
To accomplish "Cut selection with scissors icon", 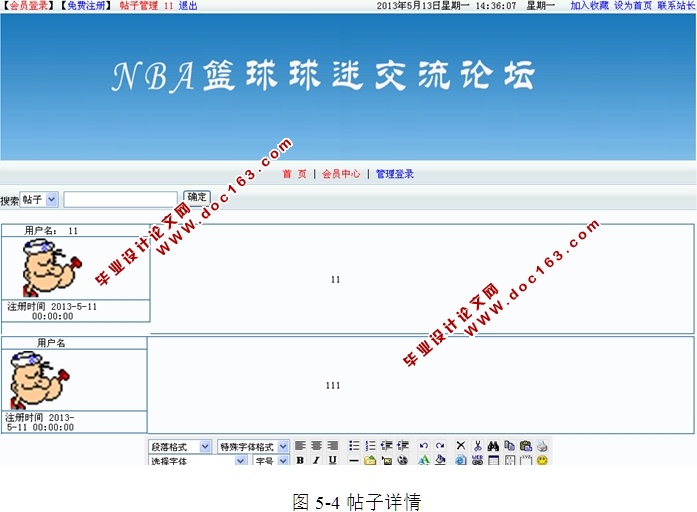I will tap(477, 445).
